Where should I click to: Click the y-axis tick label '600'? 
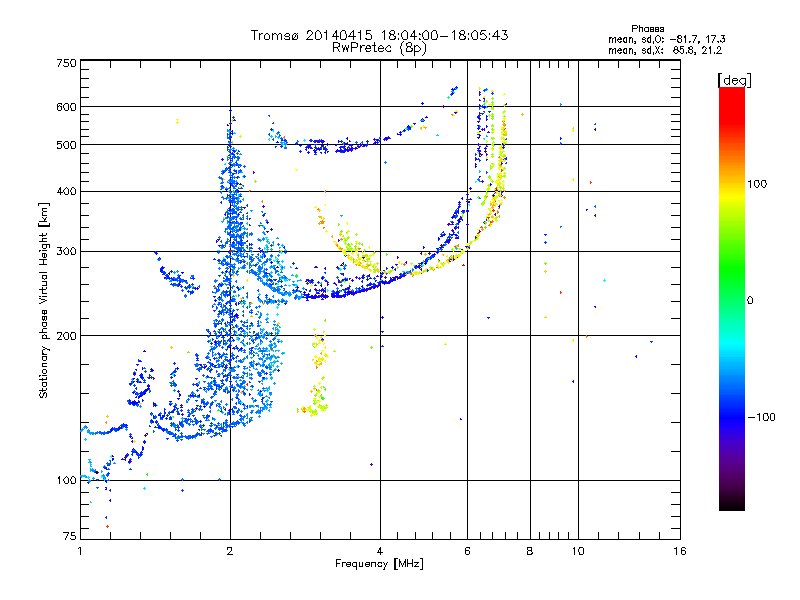[x=66, y=107]
